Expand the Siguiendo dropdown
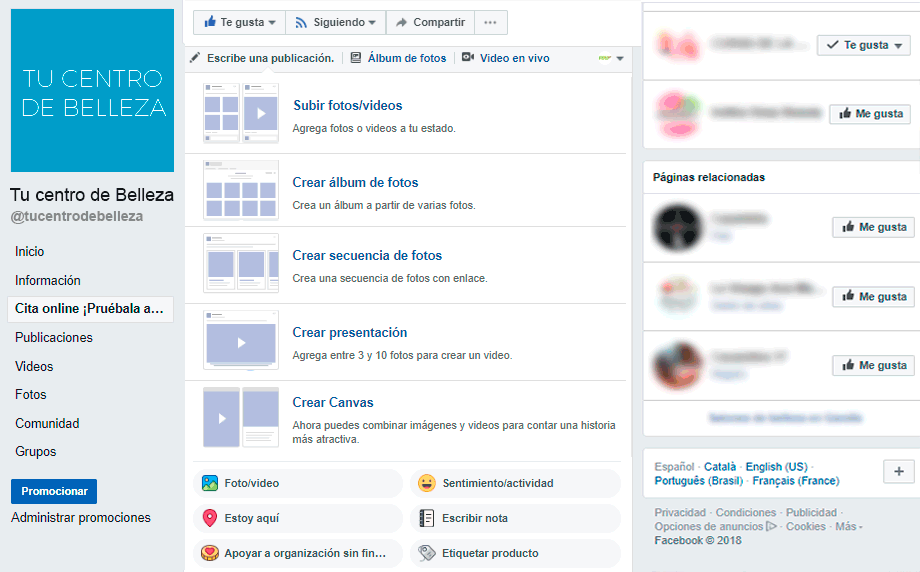The height and width of the screenshot is (572, 920). pyautogui.click(x=372, y=23)
